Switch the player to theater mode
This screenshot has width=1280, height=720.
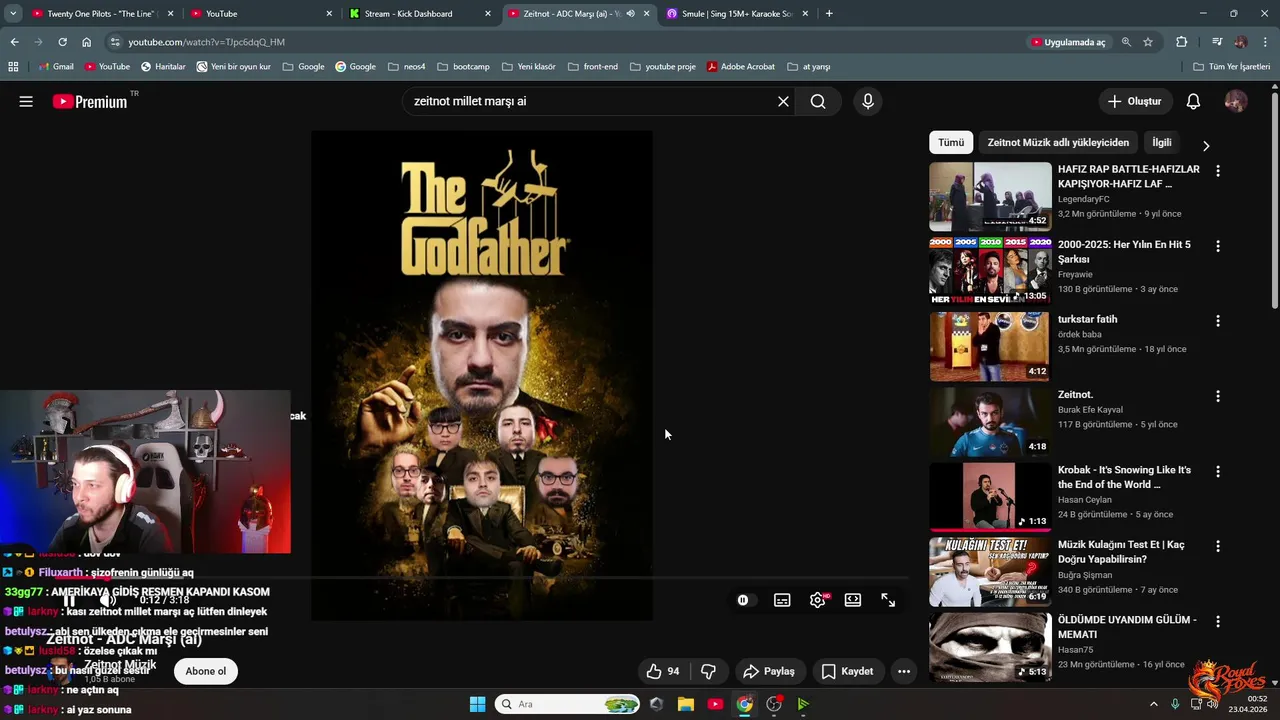(853, 600)
